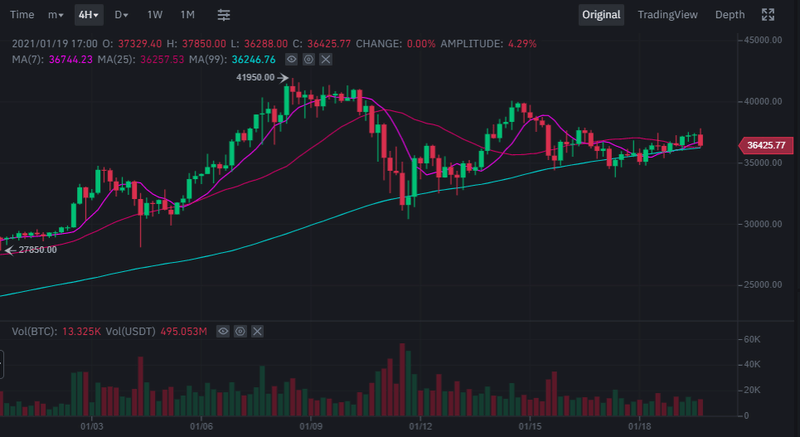Remove the Volume indicator with X

click(258, 331)
